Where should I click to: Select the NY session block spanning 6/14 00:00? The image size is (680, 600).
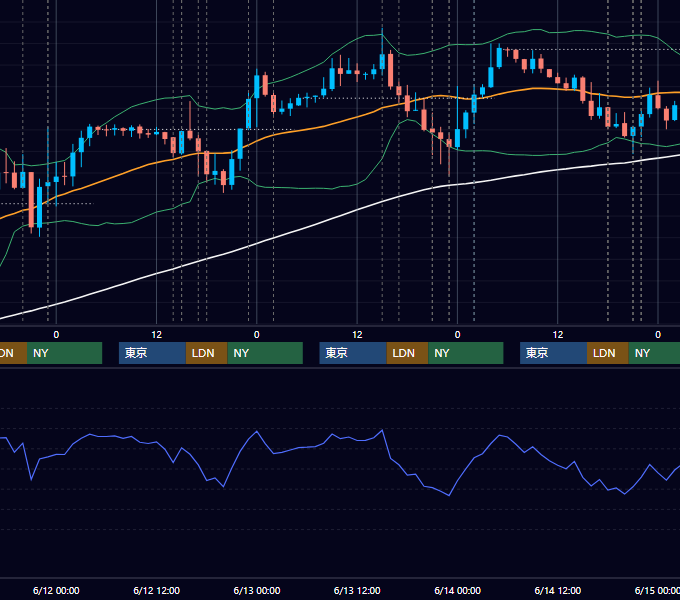click(x=466, y=353)
